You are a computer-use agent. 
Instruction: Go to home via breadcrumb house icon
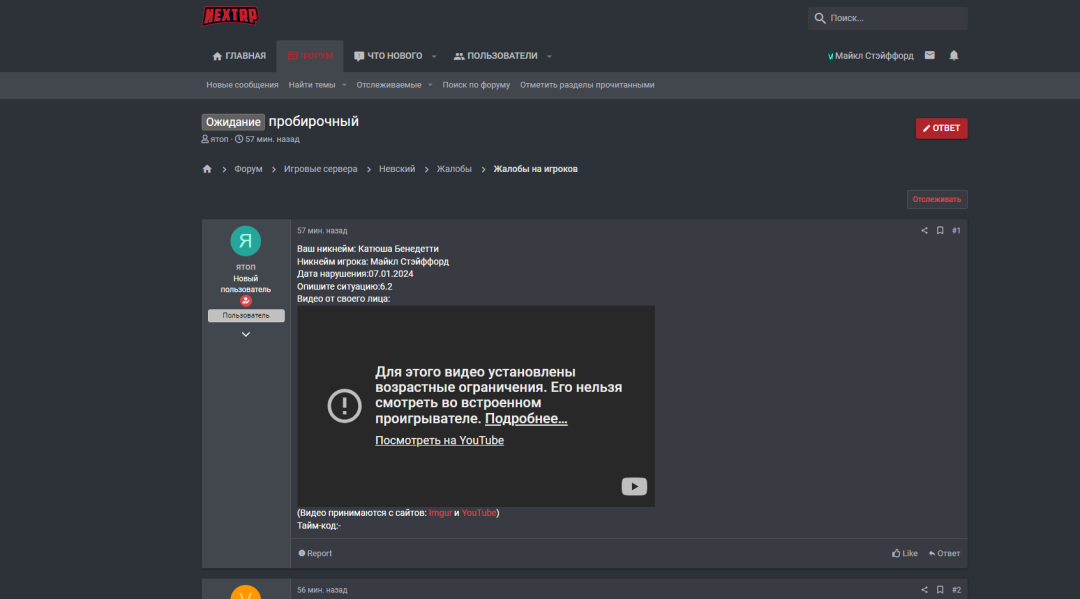[207, 169]
